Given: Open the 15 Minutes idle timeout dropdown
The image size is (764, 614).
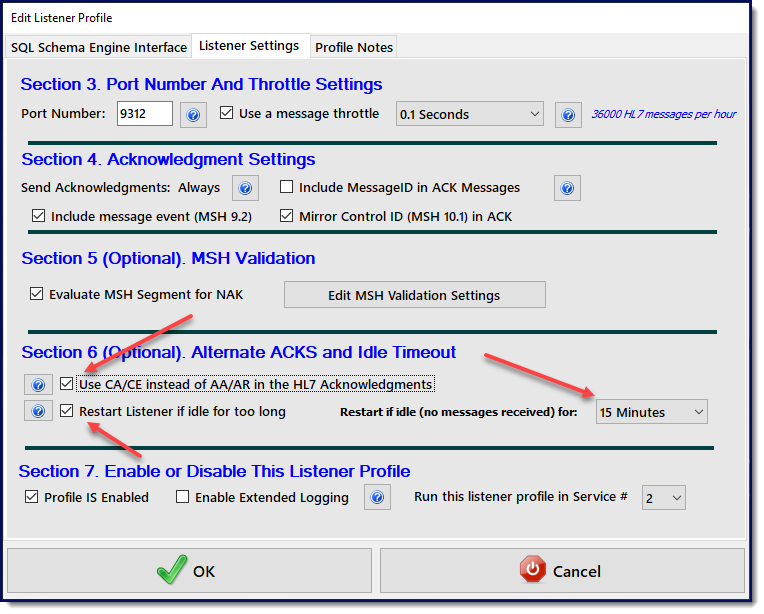Looking at the screenshot, I should tap(651, 412).
